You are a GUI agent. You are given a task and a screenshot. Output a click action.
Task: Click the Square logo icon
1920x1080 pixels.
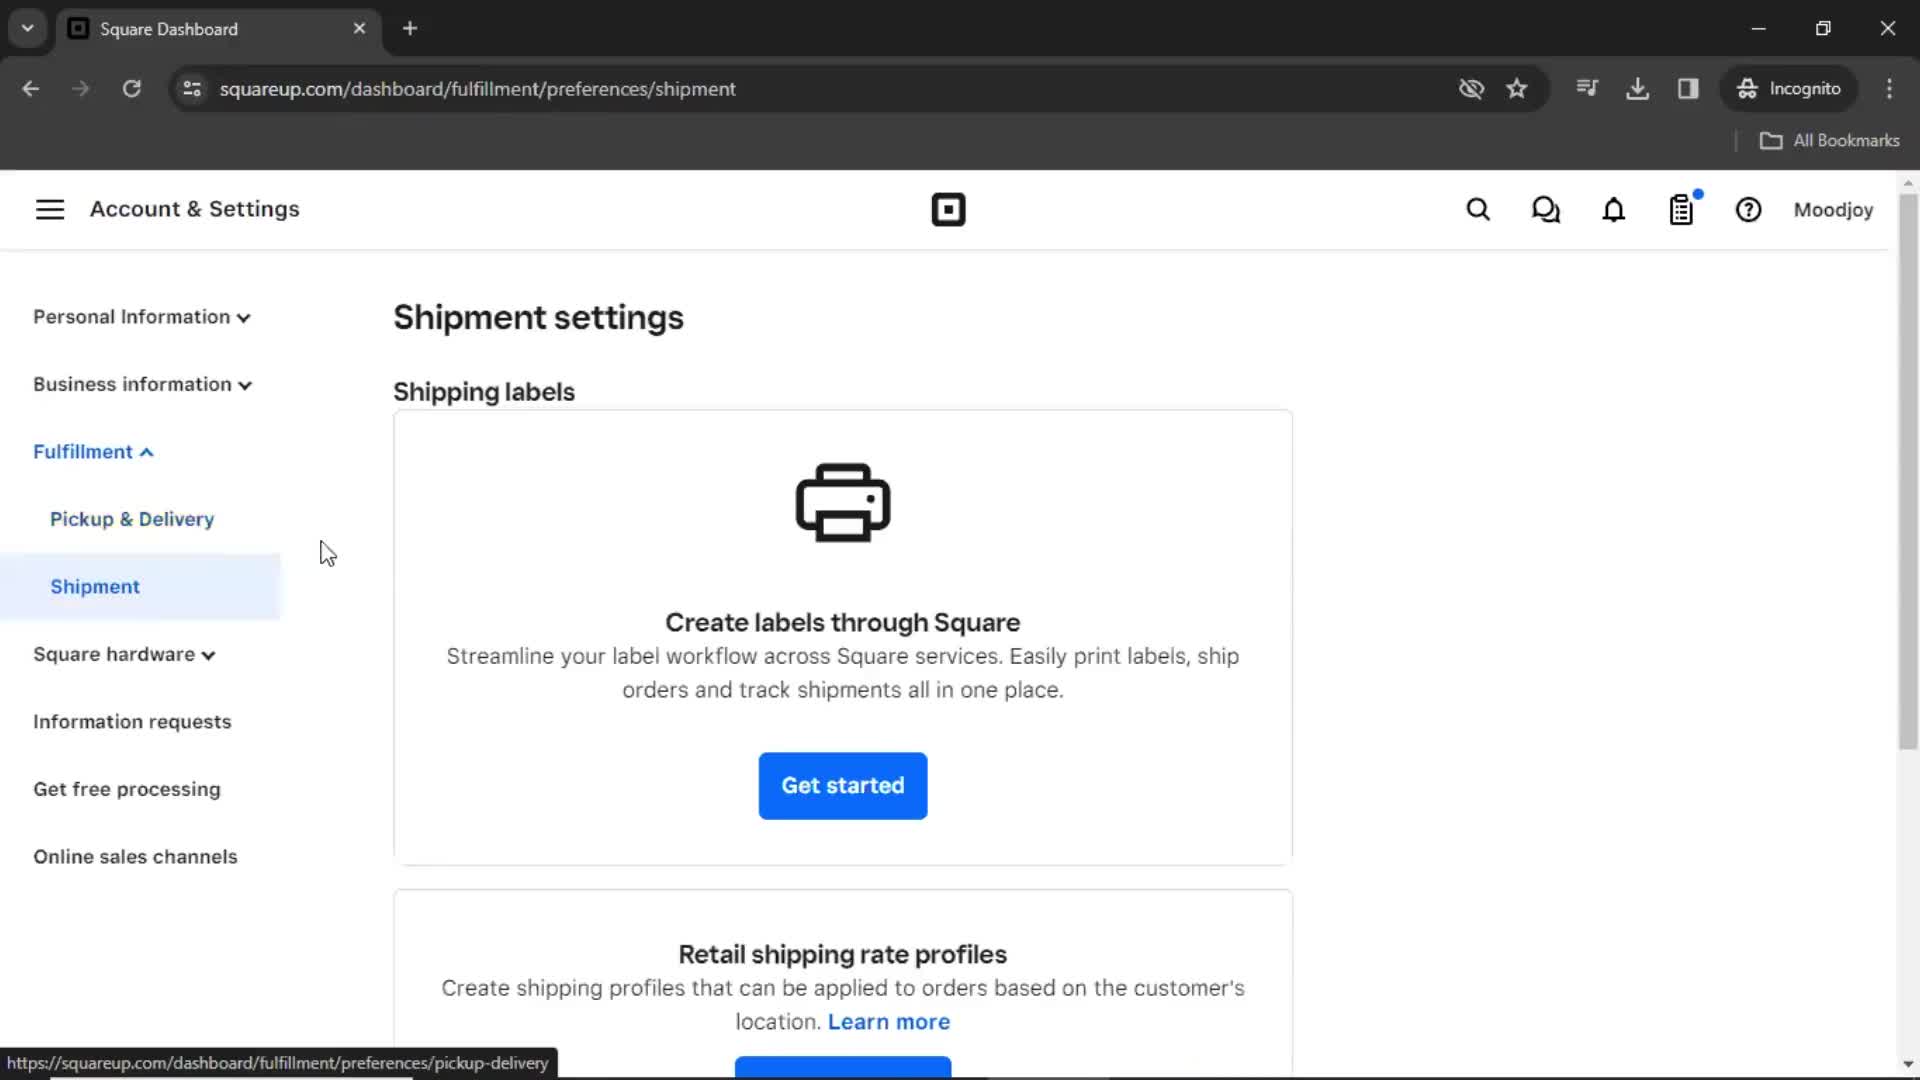[948, 210]
